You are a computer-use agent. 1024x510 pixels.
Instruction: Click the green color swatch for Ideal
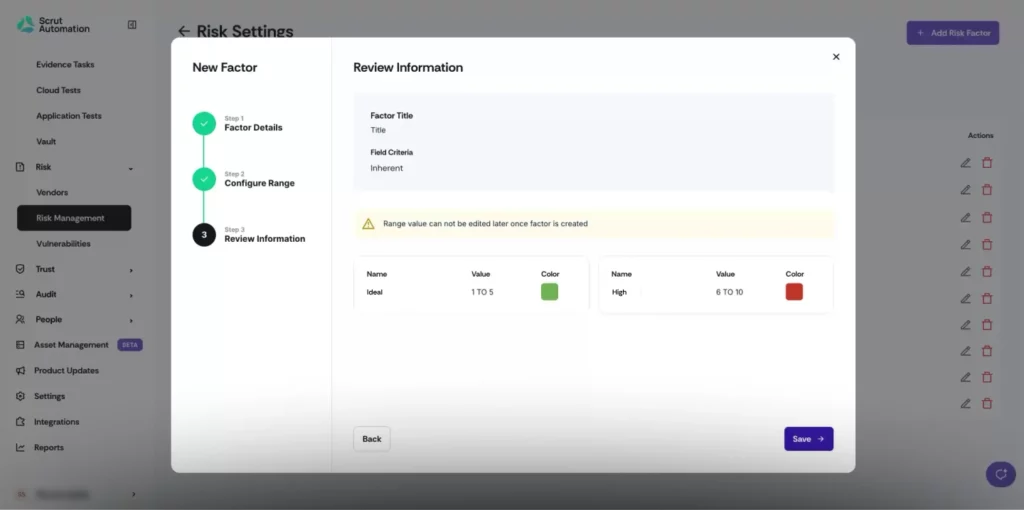click(x=549, y=292)
